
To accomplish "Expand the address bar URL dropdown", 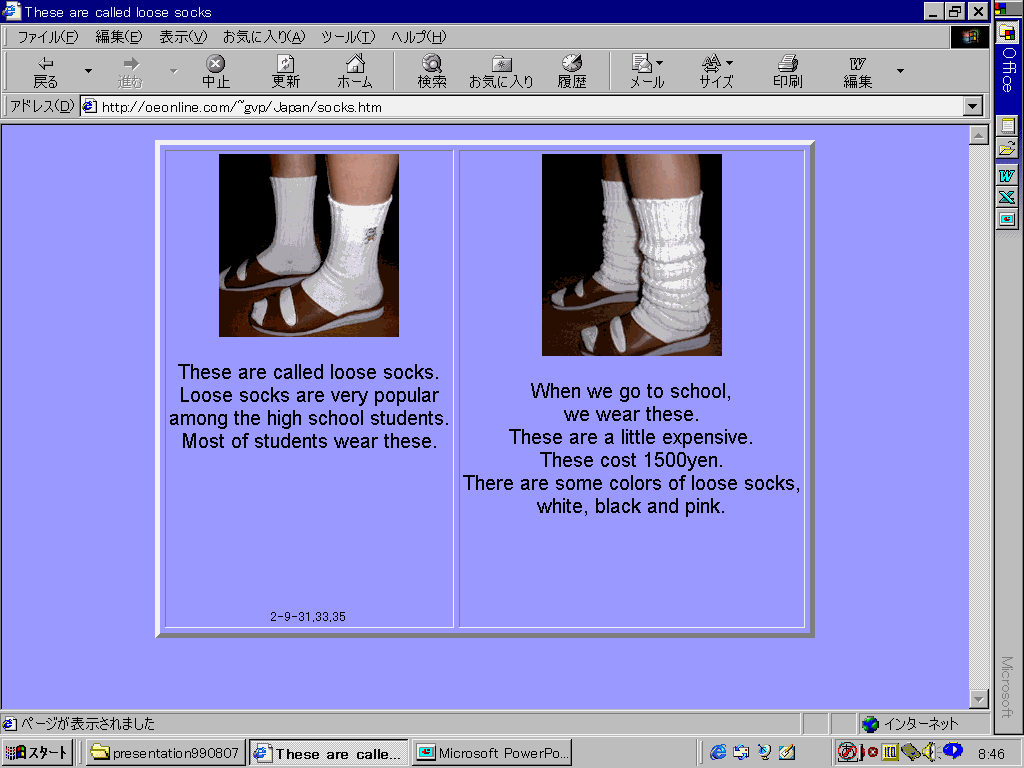I will tap(973, 106).
